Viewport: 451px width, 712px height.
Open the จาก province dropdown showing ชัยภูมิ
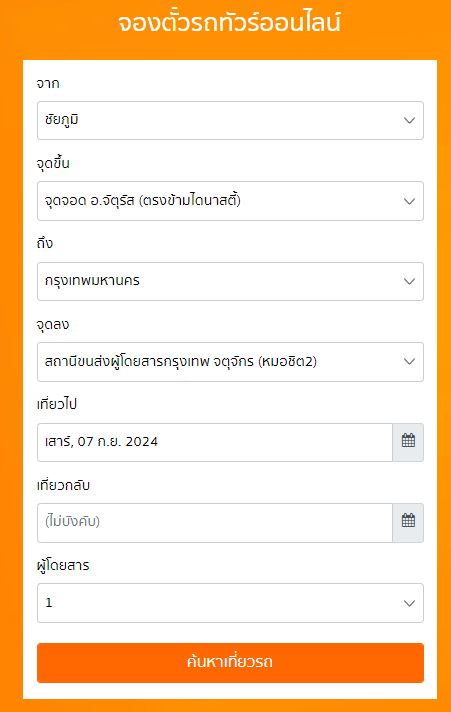point(230,120)
